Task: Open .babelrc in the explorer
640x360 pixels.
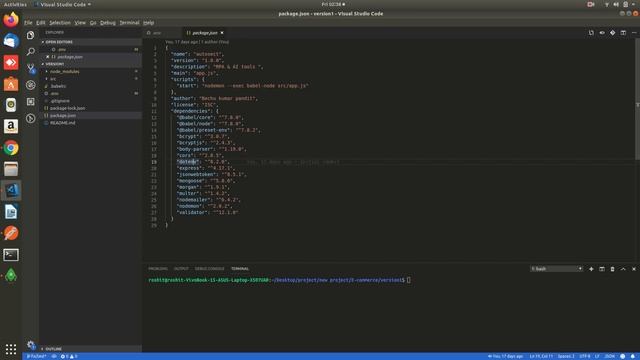Action: coord(58,86)
